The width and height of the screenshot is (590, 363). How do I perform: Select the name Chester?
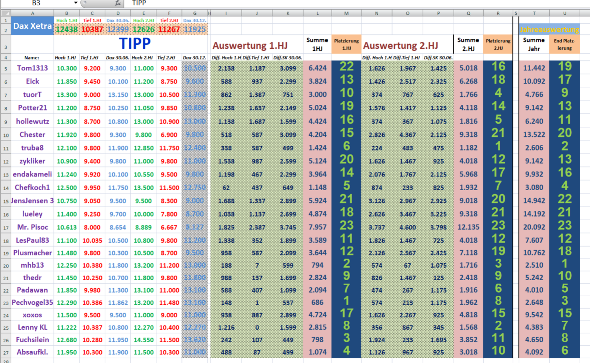(x=32, y=134)
